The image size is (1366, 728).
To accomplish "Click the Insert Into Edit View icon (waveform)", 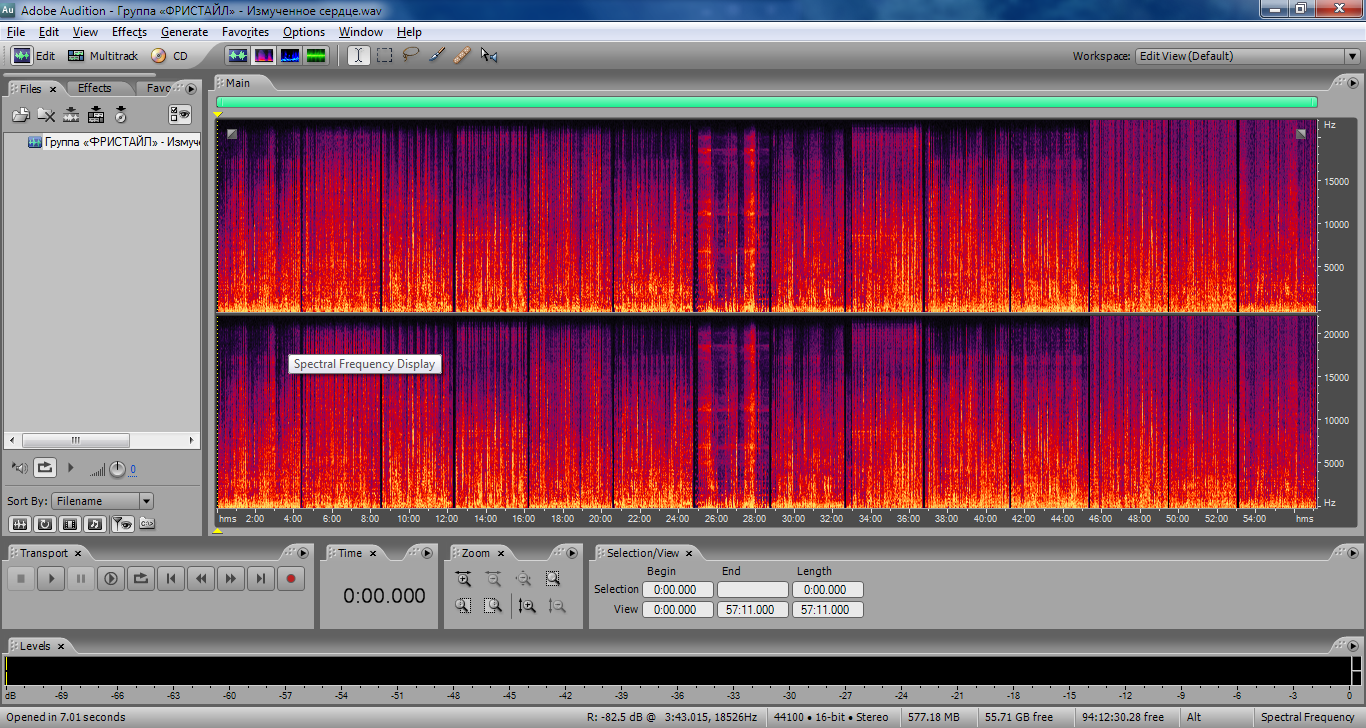I will pos(71,115).
